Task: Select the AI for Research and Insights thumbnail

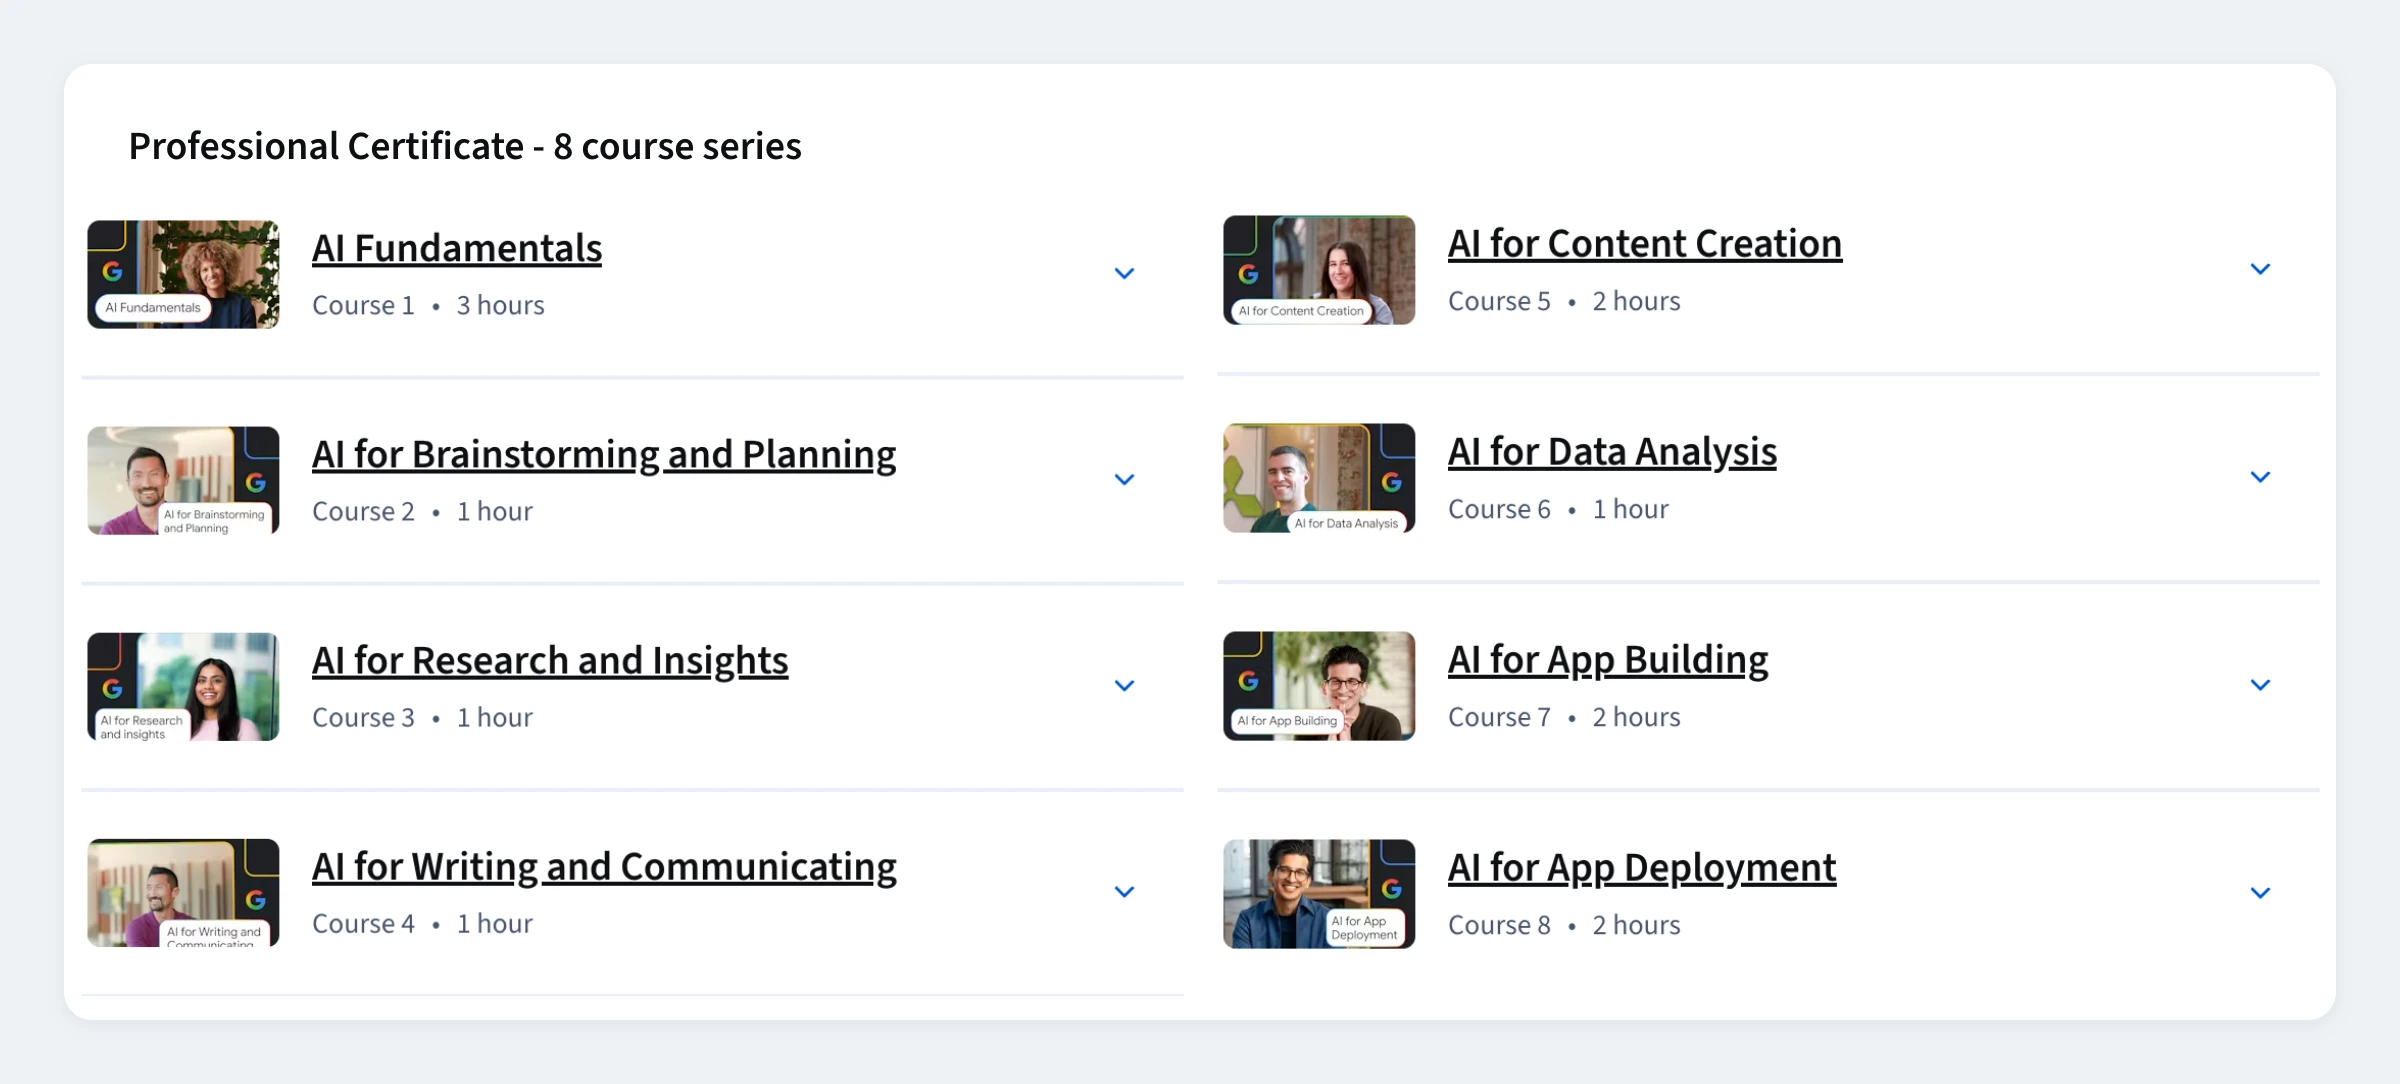Action: click(183, 686)
